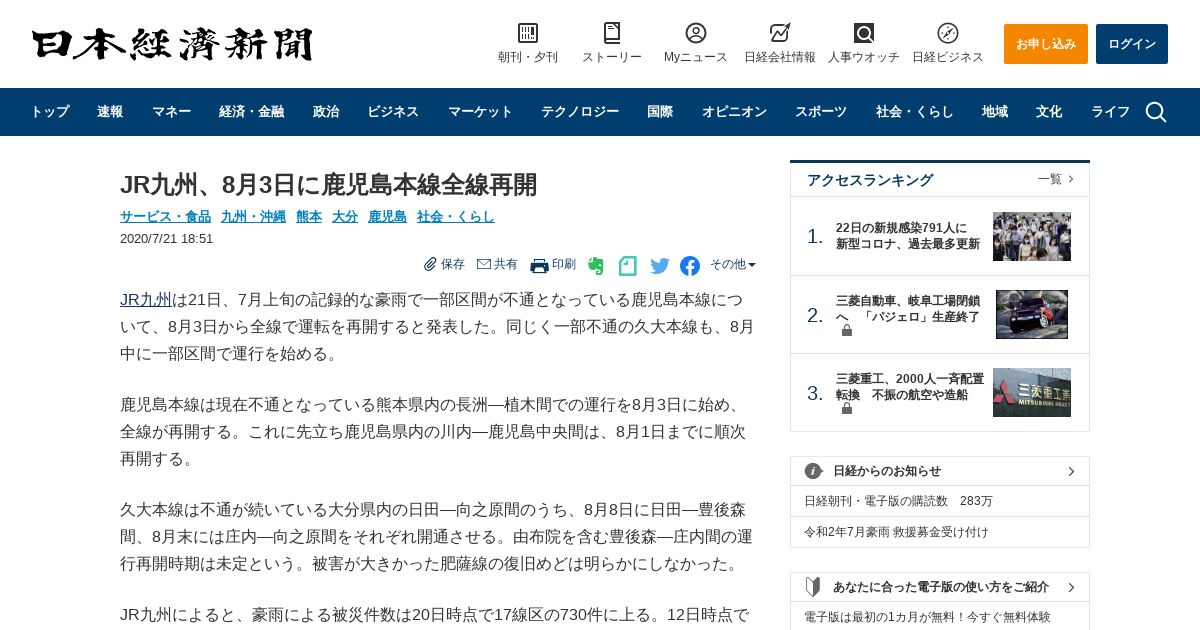Click the ログイン button

1132,44
